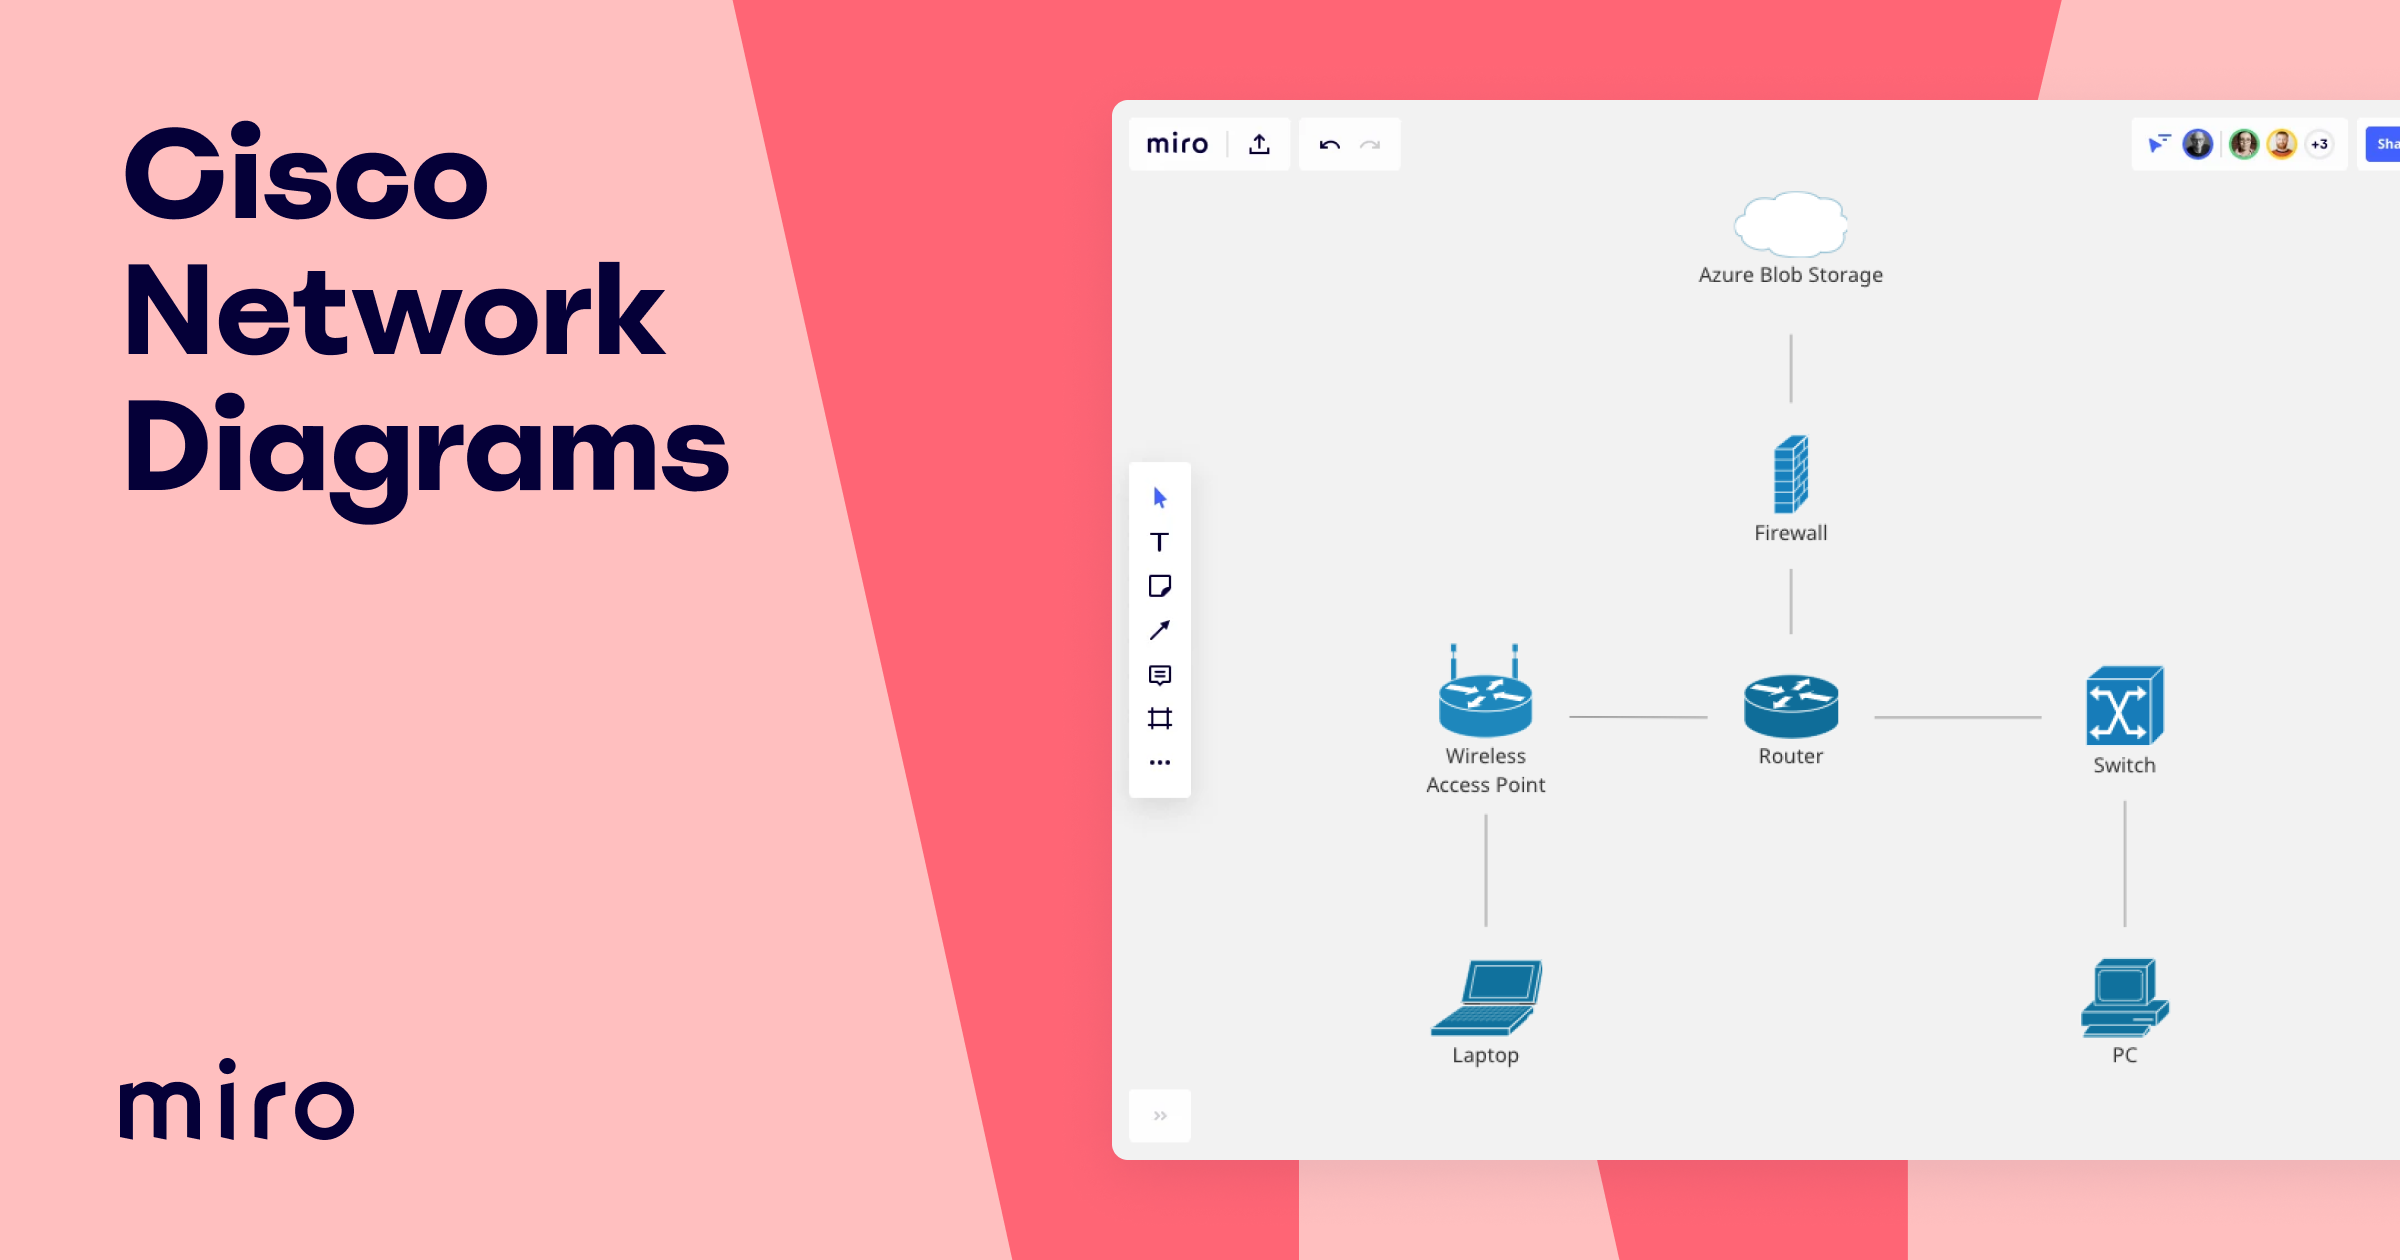This screenshot has width=2400, height=1260.
Task: Select the Frame tool
Action: [1159, 718]
